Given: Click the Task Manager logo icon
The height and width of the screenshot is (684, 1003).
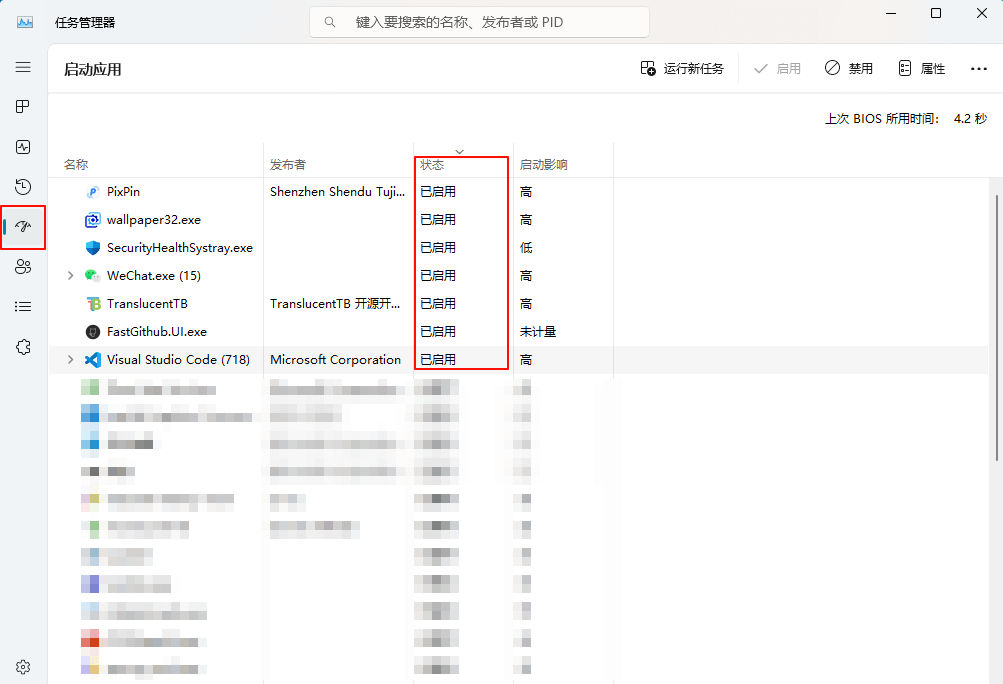Looking at the screenshot, I should 23,21.
